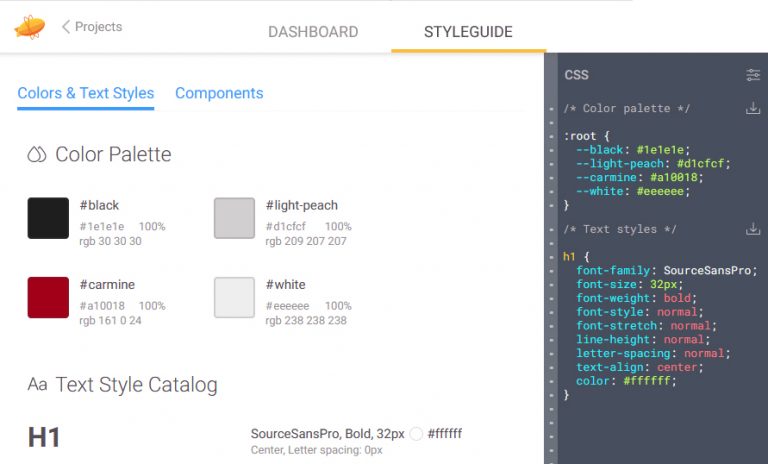Click the #carmine color name

107,285
